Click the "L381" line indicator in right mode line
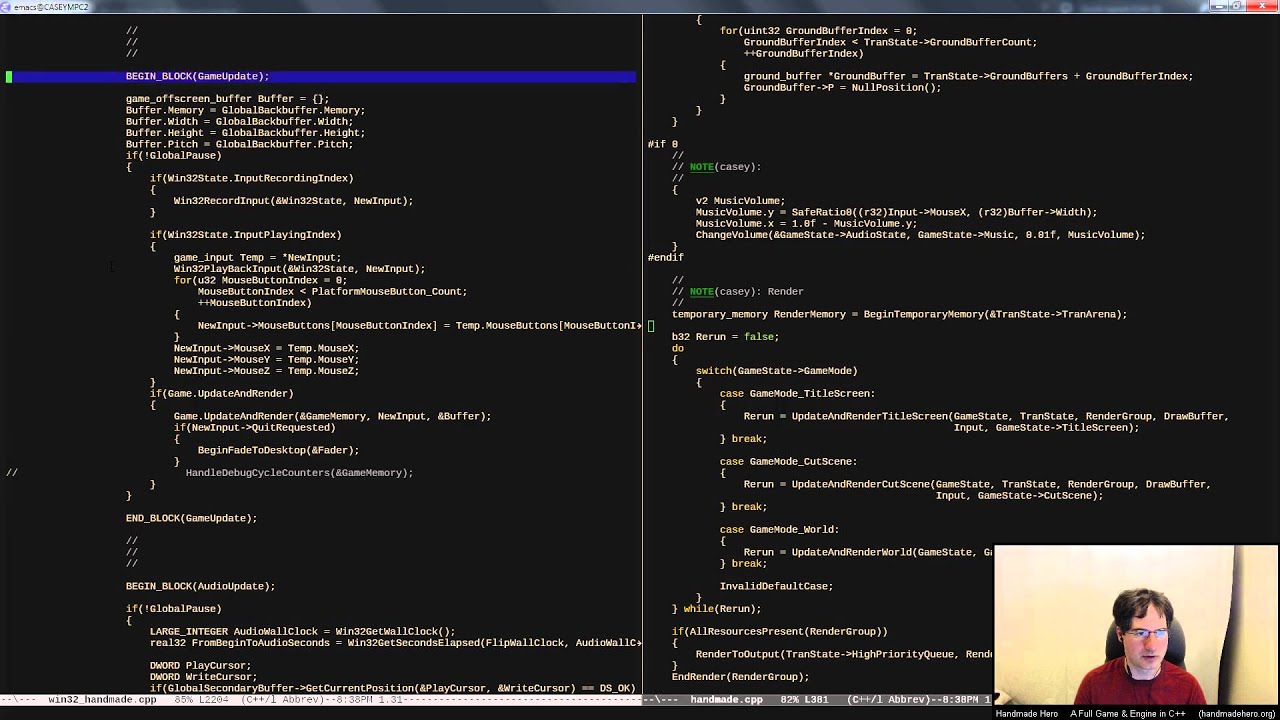The image size is (1280, 720). coord(817,700)
